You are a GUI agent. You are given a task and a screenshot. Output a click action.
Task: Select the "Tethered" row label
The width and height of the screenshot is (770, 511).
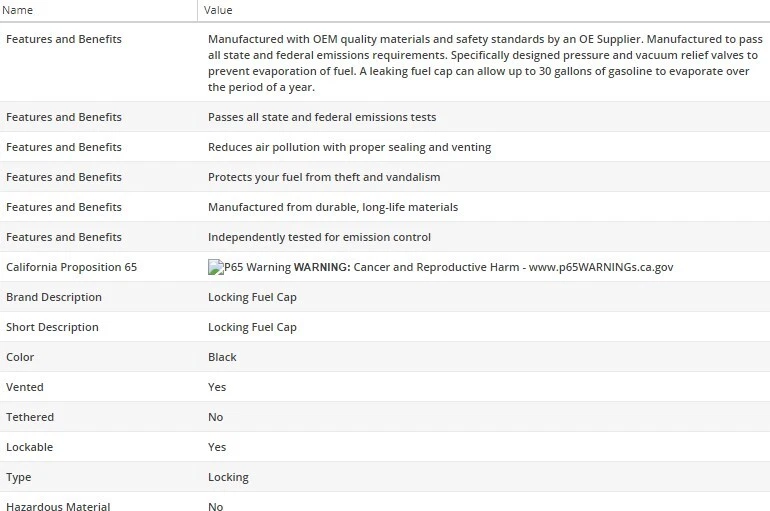pos(30,417)
